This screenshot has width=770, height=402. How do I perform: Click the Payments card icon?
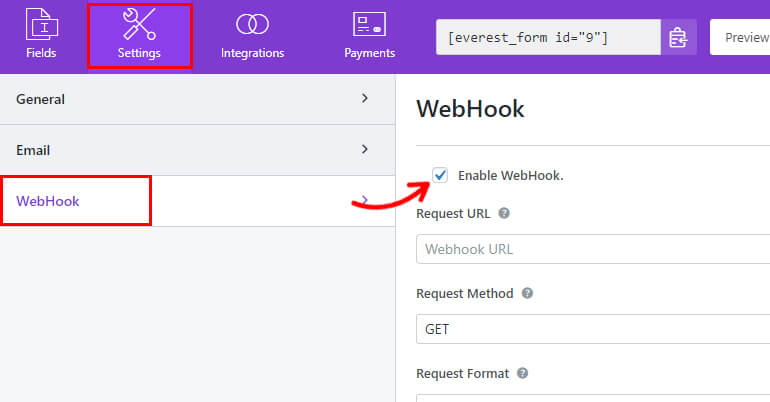point(369,24)
